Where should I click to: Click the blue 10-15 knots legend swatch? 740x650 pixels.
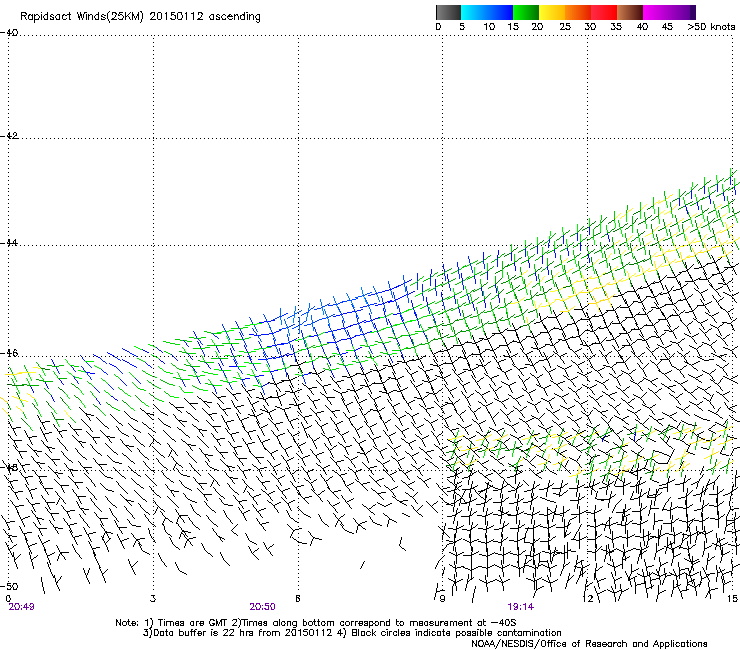(500, 12)
